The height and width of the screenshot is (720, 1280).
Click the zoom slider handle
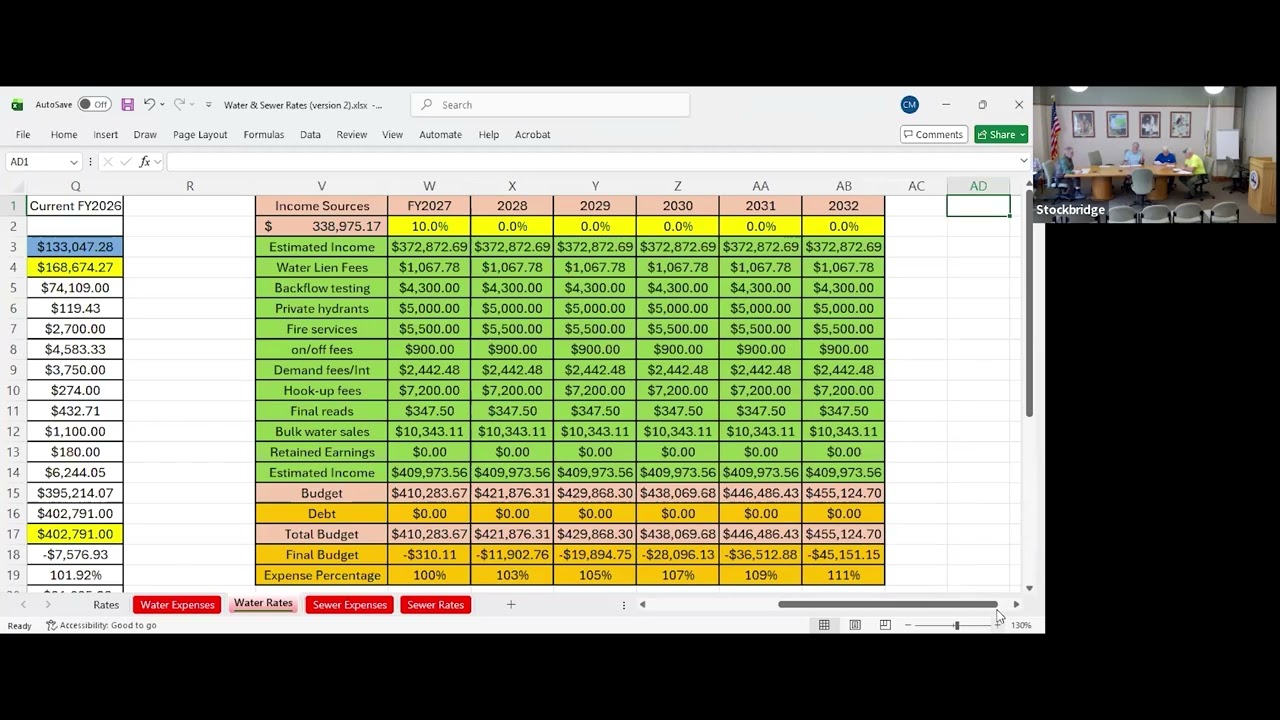[x=956, y=625]
